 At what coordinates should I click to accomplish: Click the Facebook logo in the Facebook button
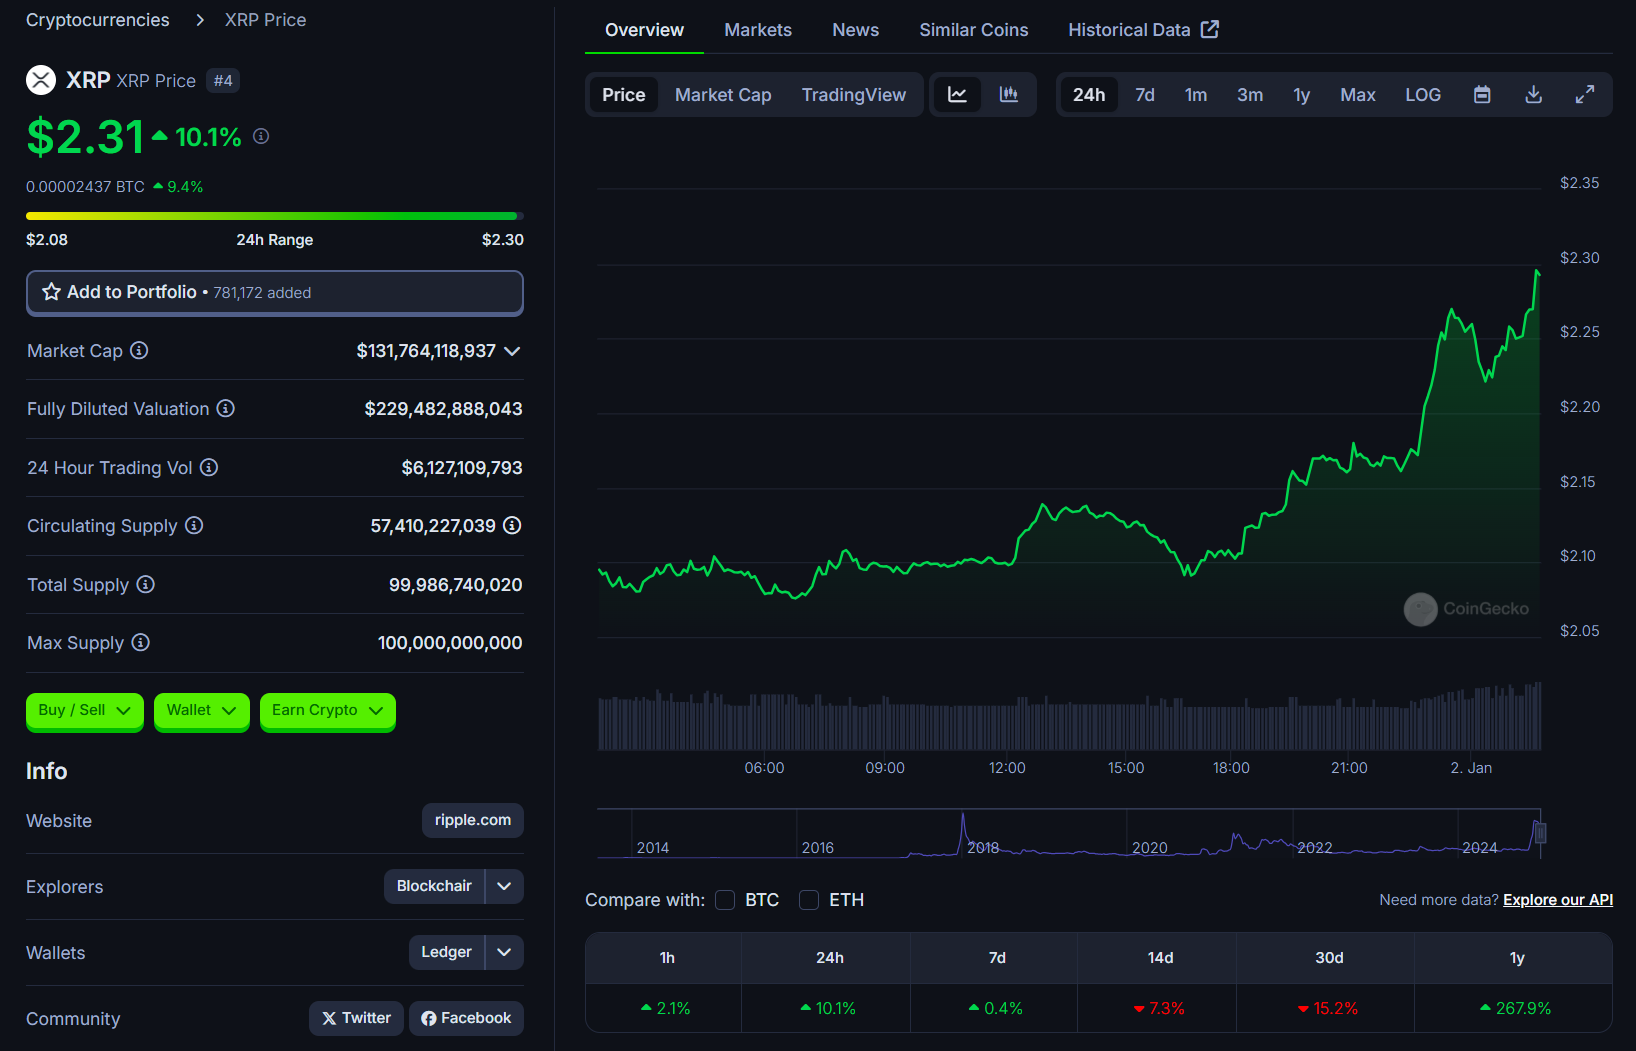(x=429, y=1018)
